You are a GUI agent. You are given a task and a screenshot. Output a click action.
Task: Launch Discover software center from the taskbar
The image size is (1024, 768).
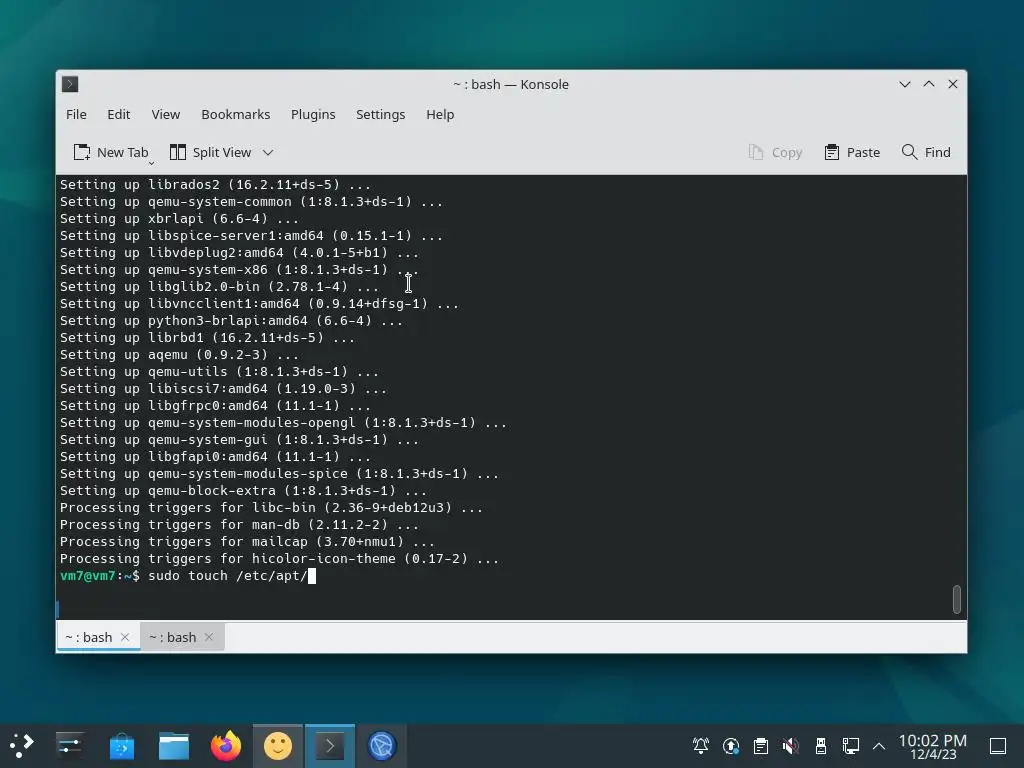121,745
